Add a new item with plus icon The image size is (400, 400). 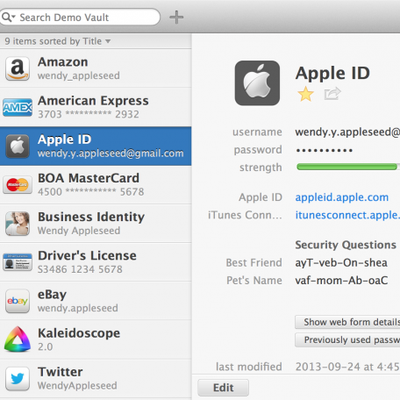click(176, 17)
